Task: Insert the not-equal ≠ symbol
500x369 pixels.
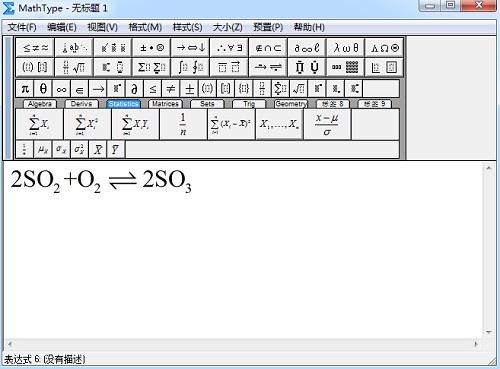Action: pos(171,89)
